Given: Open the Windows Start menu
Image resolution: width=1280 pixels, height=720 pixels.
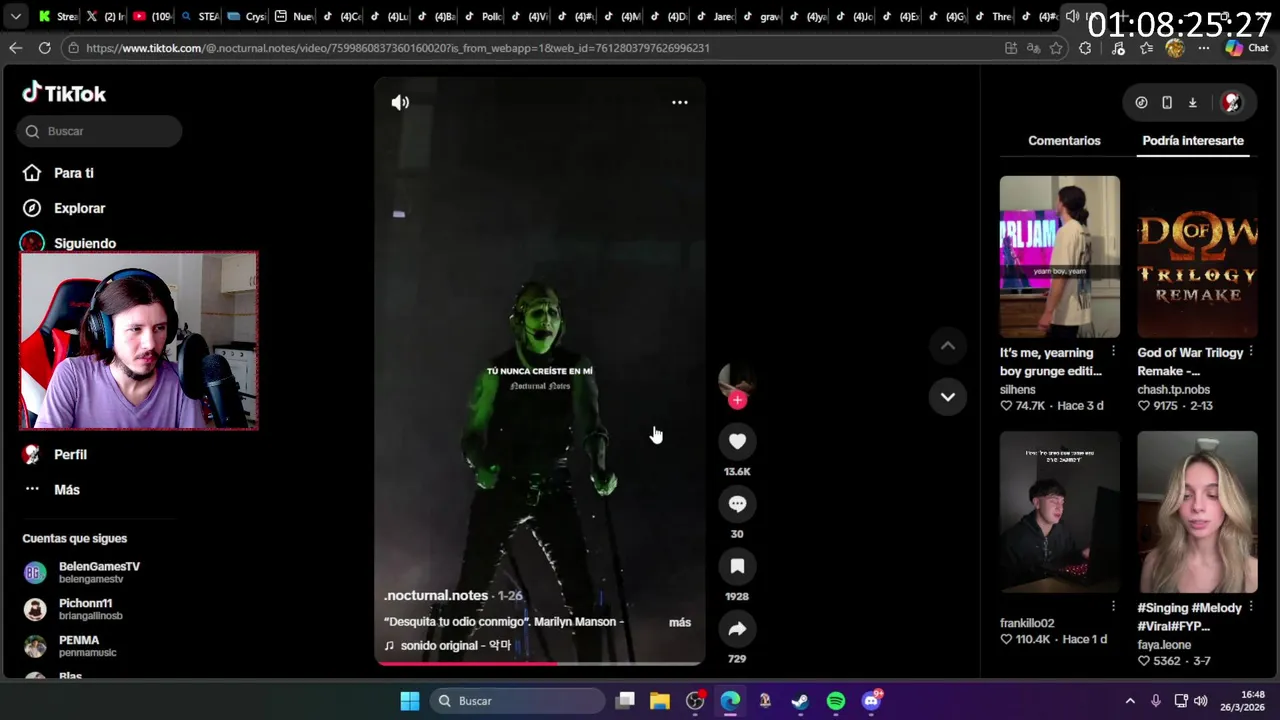Looking at the screenshot, I should click(410, 701).
